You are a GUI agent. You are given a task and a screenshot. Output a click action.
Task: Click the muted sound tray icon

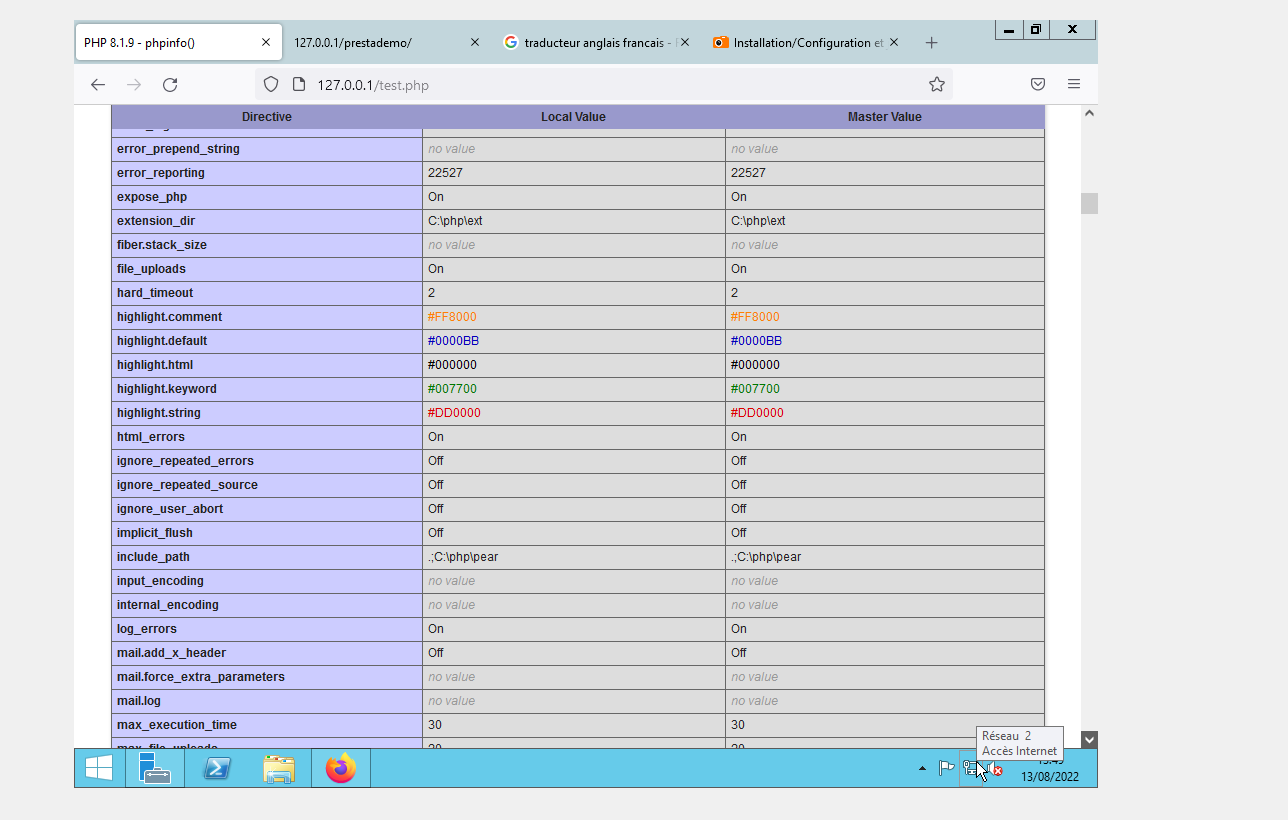click(x=995, y=769)
